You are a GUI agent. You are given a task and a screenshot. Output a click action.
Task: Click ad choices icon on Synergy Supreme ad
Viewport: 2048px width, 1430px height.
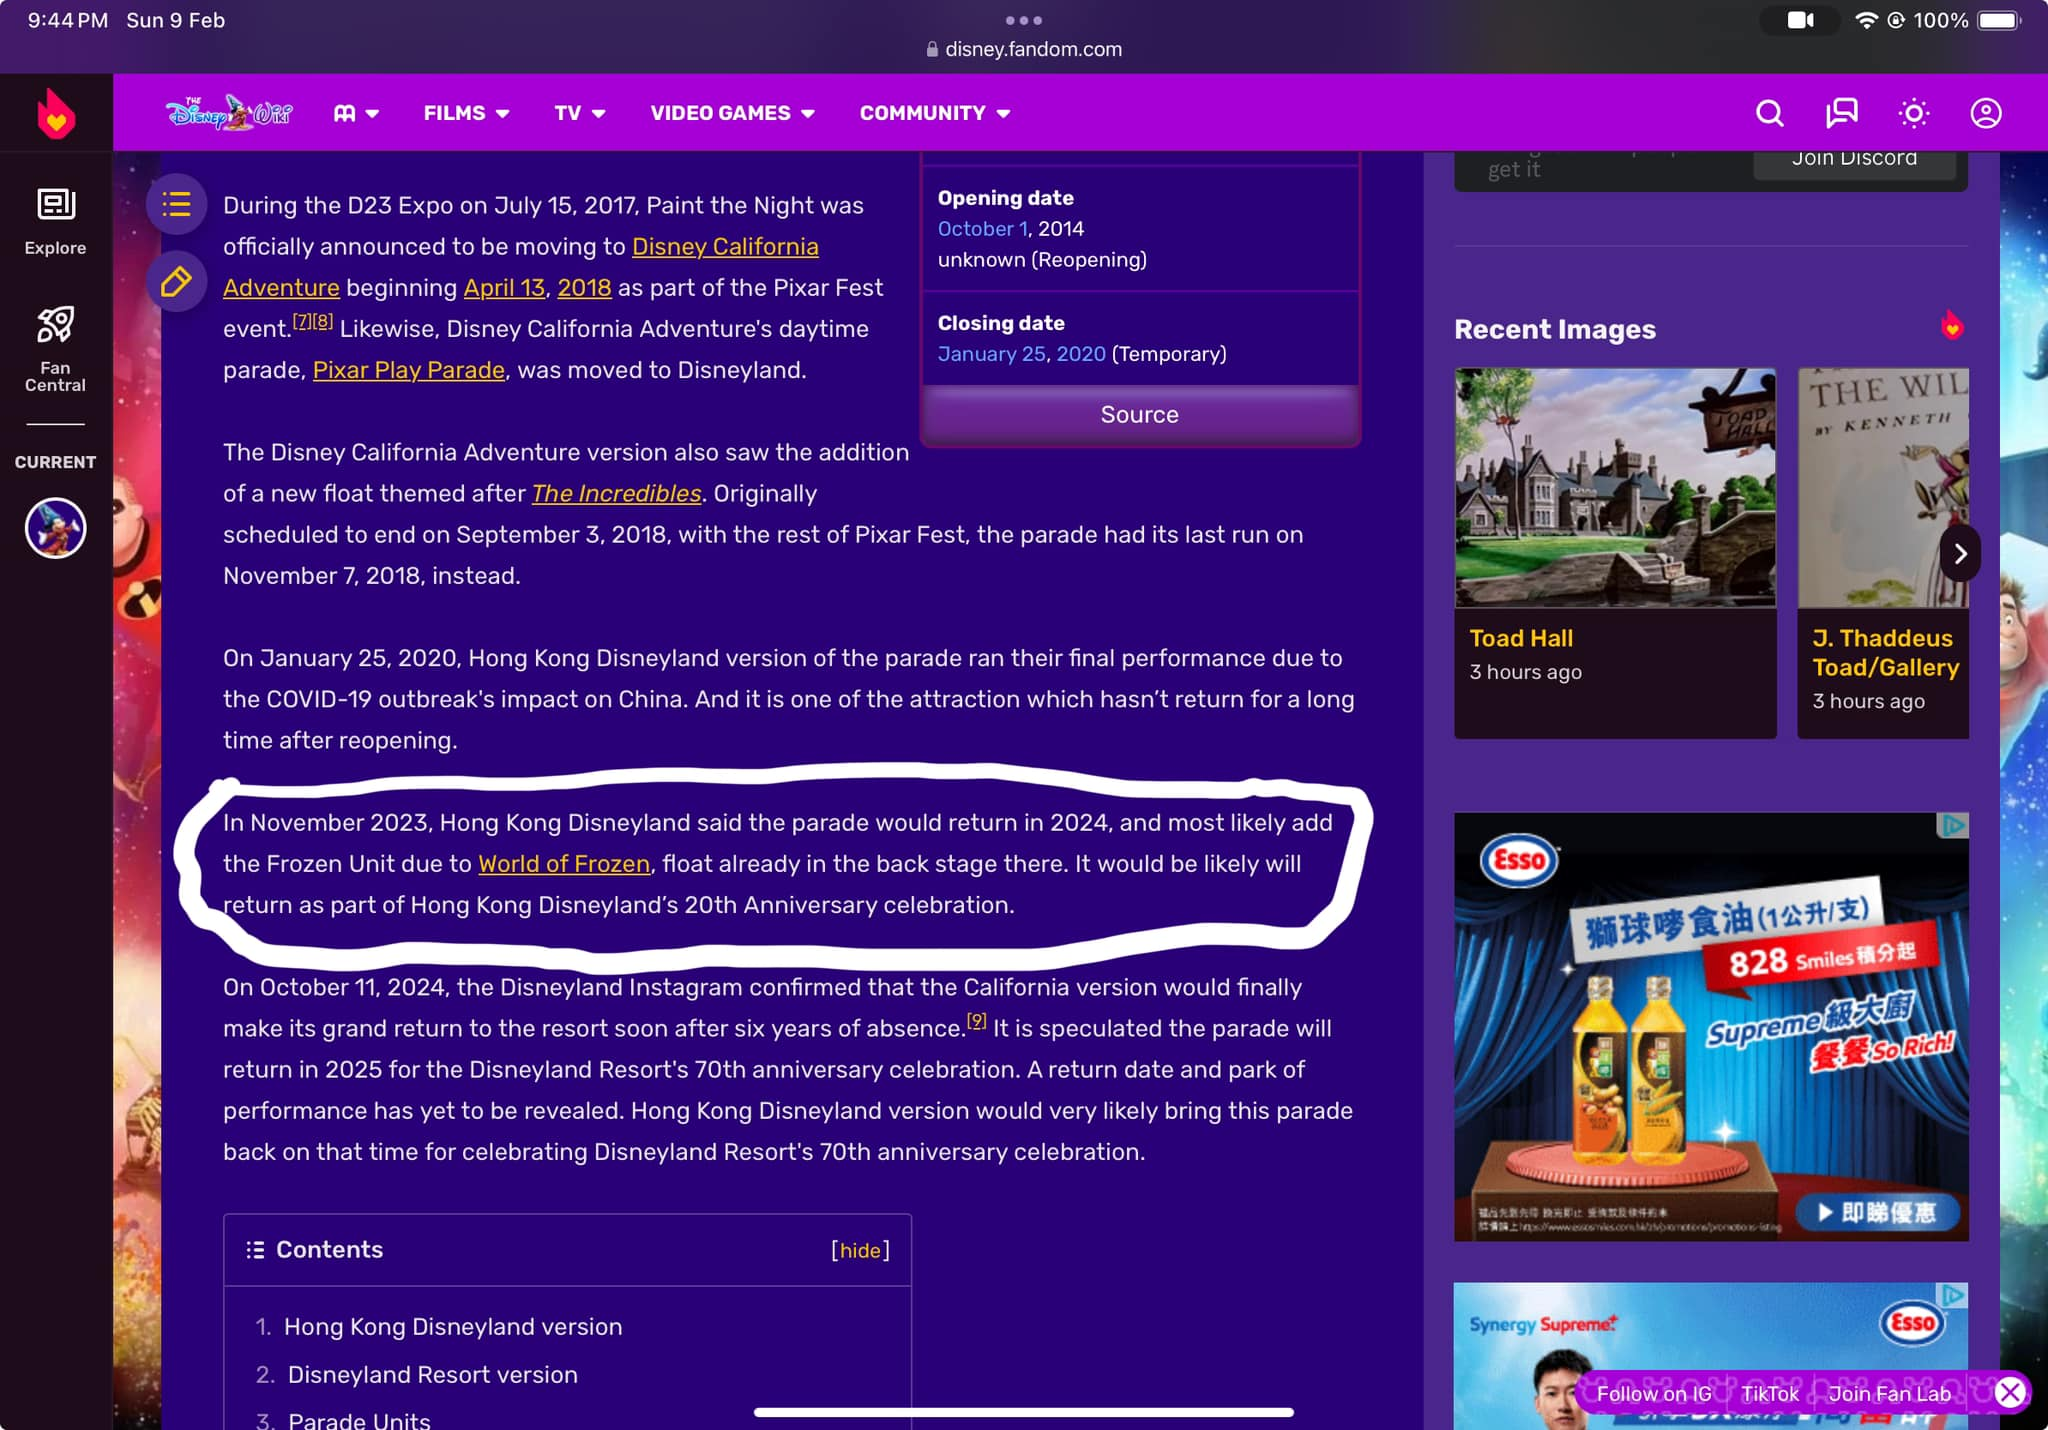point(1953,1295)
